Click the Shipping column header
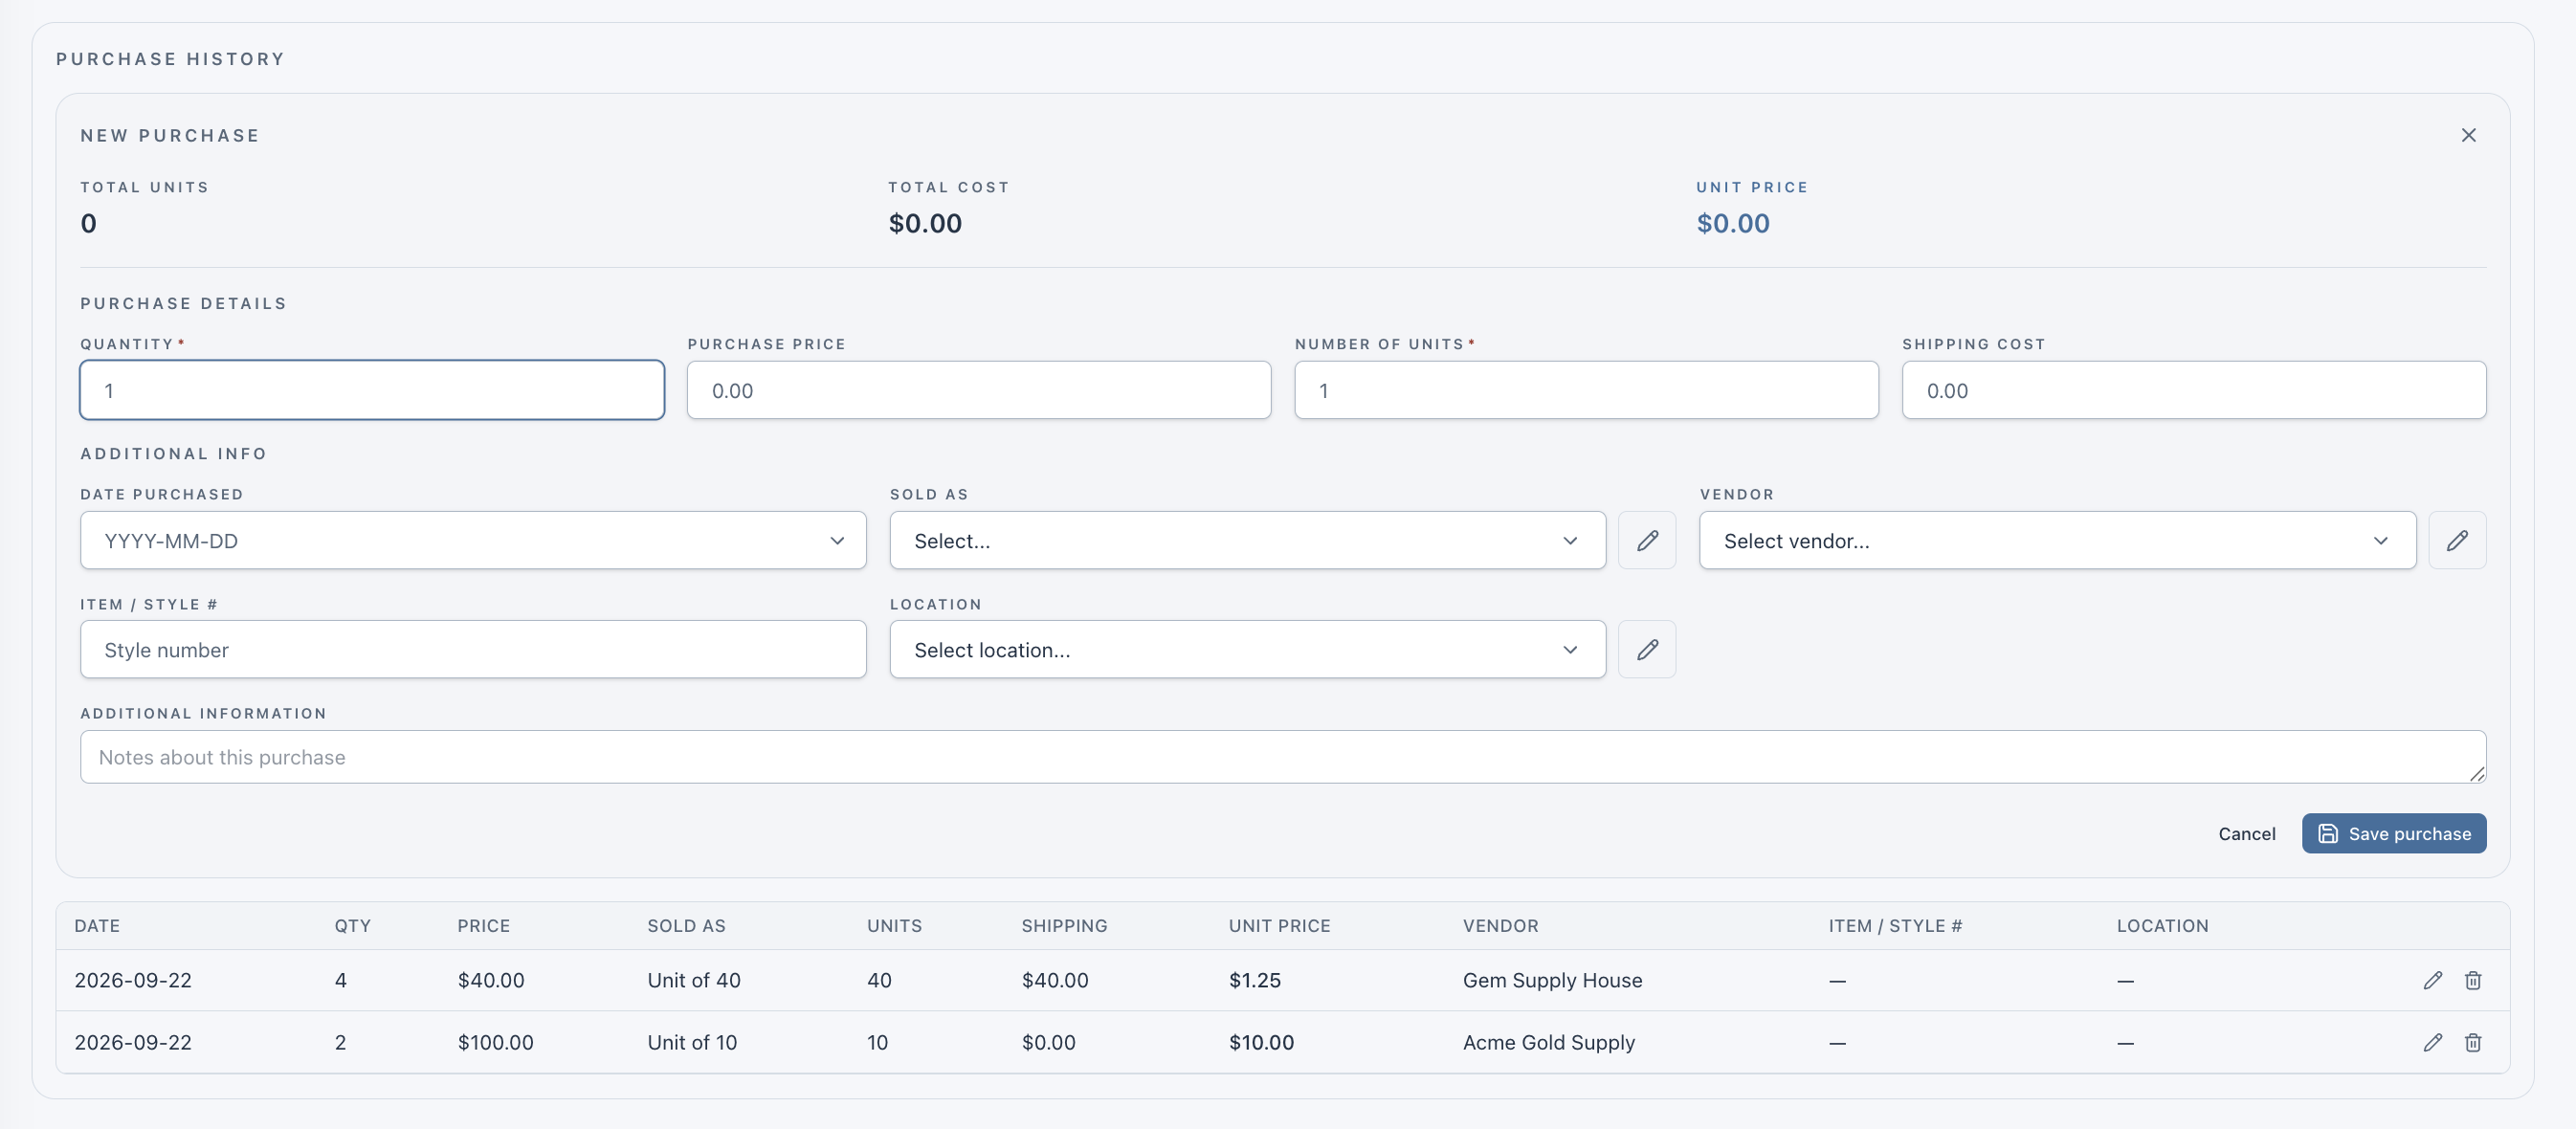The image size is (2576, 1129). [x=1064, y=926]
